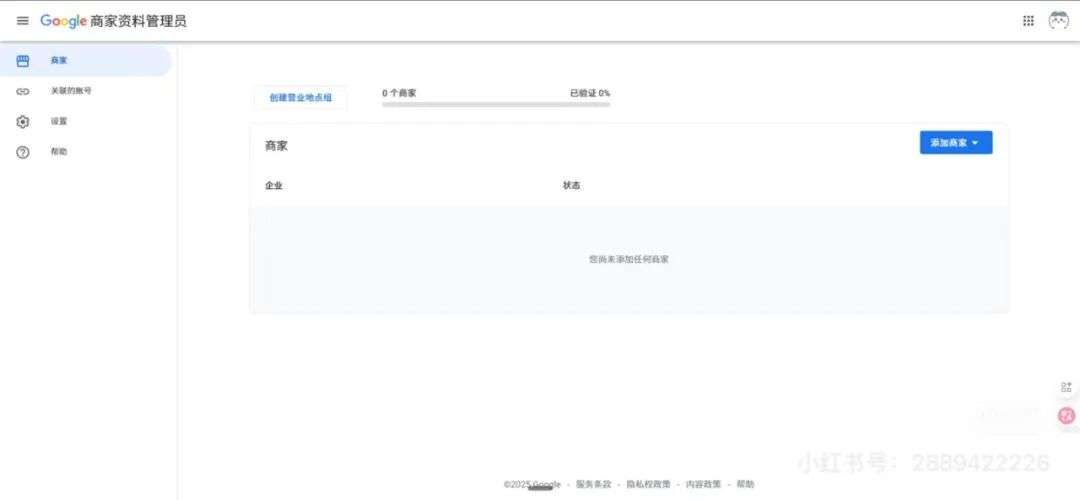Click the 关联的账号 link icon
This screenshot has height=500, width=1080.
[x=23, y=91]
